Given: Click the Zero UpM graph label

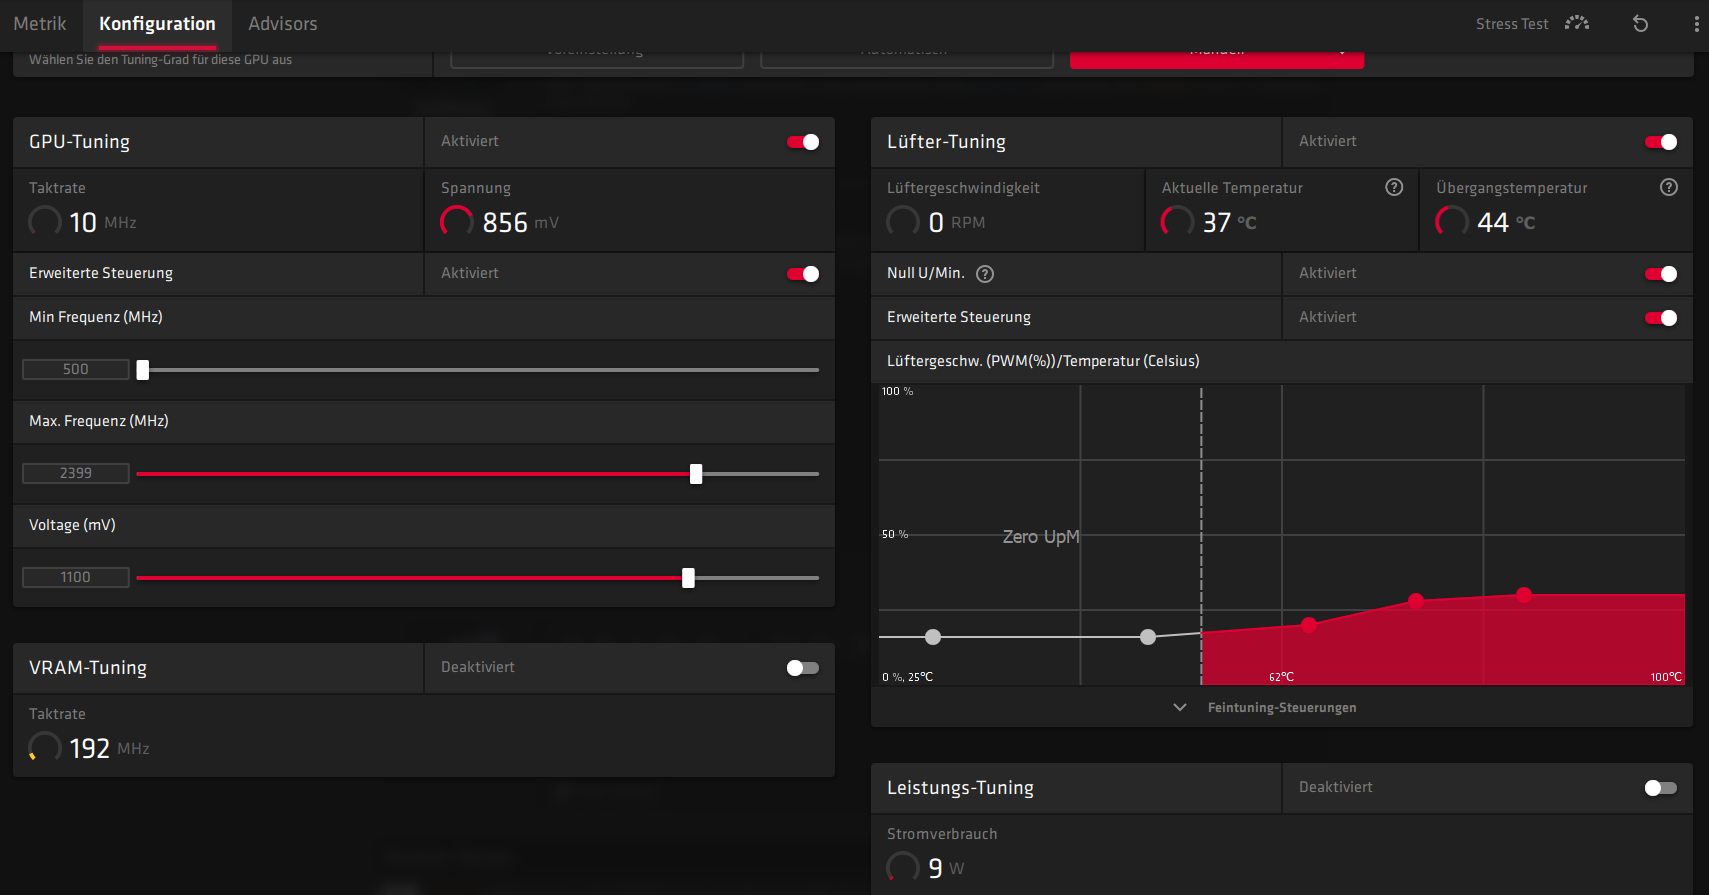Looking at the screenshot, I should [1041, 537].
